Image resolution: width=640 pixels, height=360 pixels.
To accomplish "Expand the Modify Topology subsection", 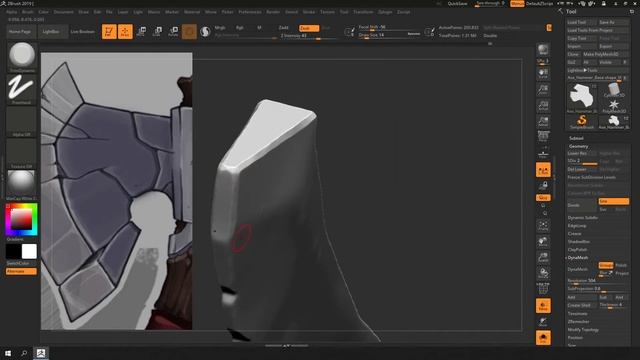I will tap(583, 330).
